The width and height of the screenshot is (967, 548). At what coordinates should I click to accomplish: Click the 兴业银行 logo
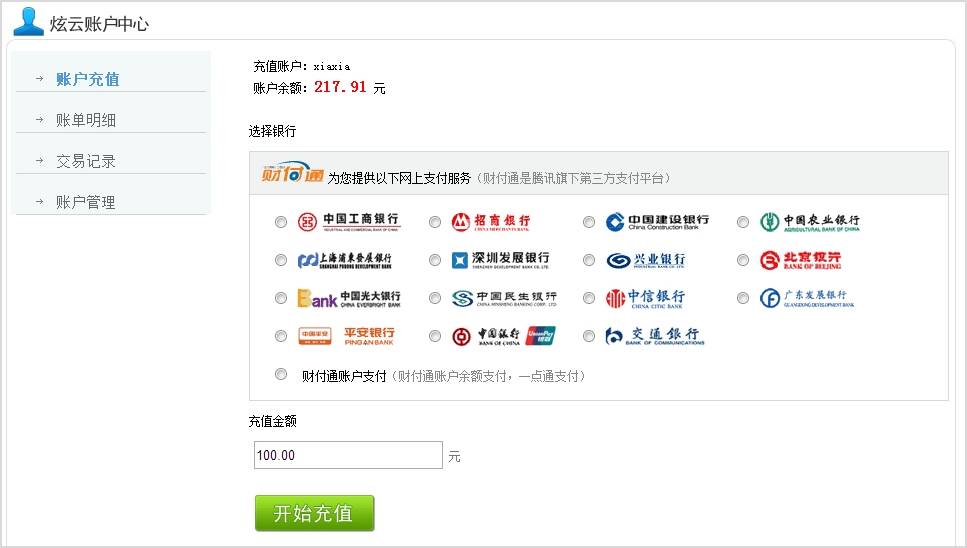(646, 260)
